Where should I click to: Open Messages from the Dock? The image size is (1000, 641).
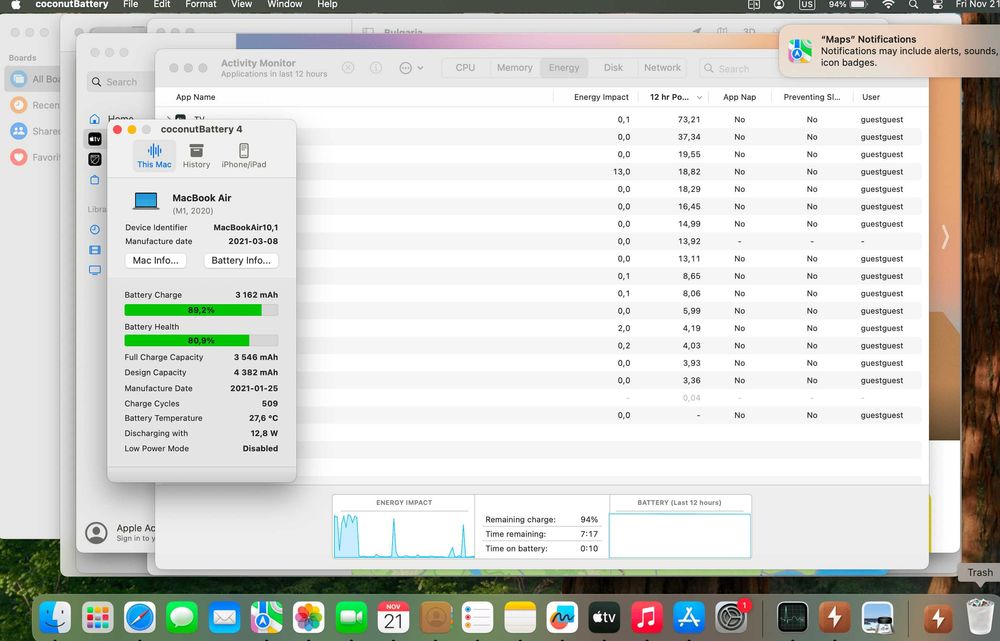coord(182,617)
